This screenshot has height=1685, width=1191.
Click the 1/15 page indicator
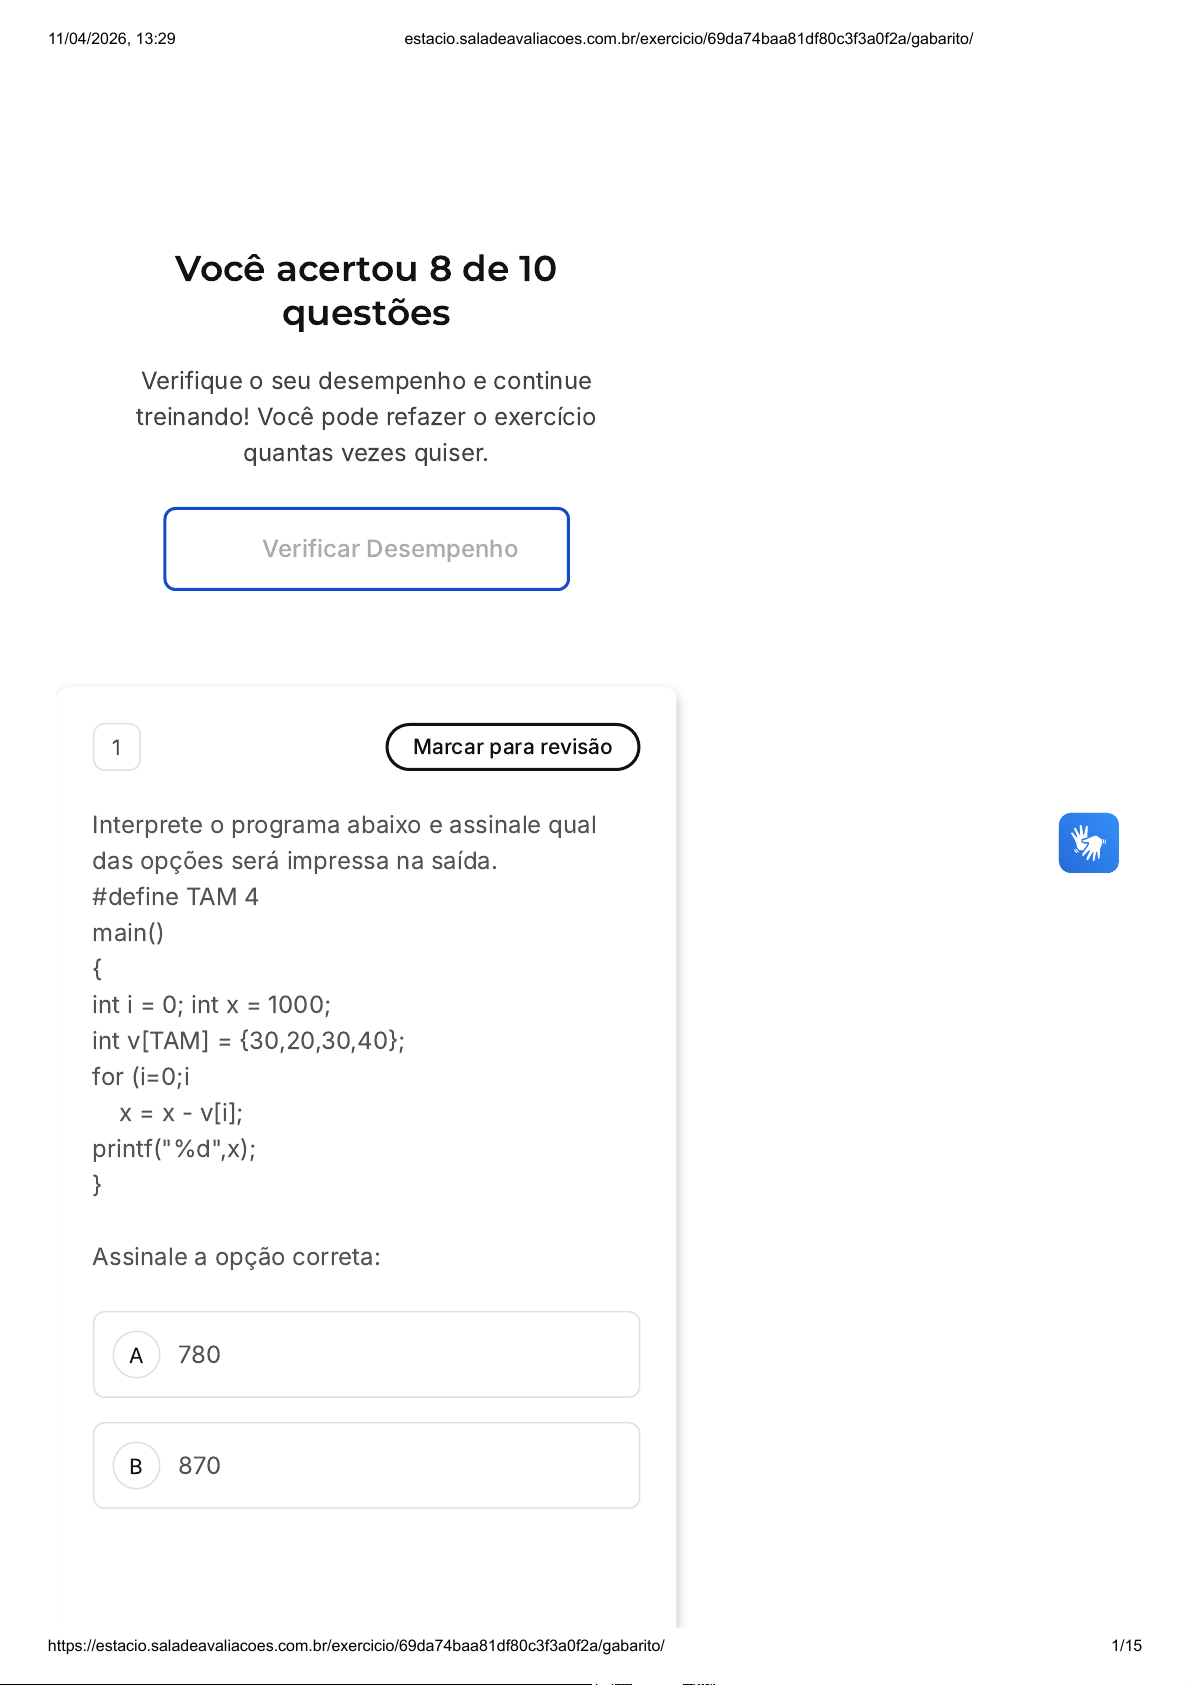click(x=1126, y=1645)
